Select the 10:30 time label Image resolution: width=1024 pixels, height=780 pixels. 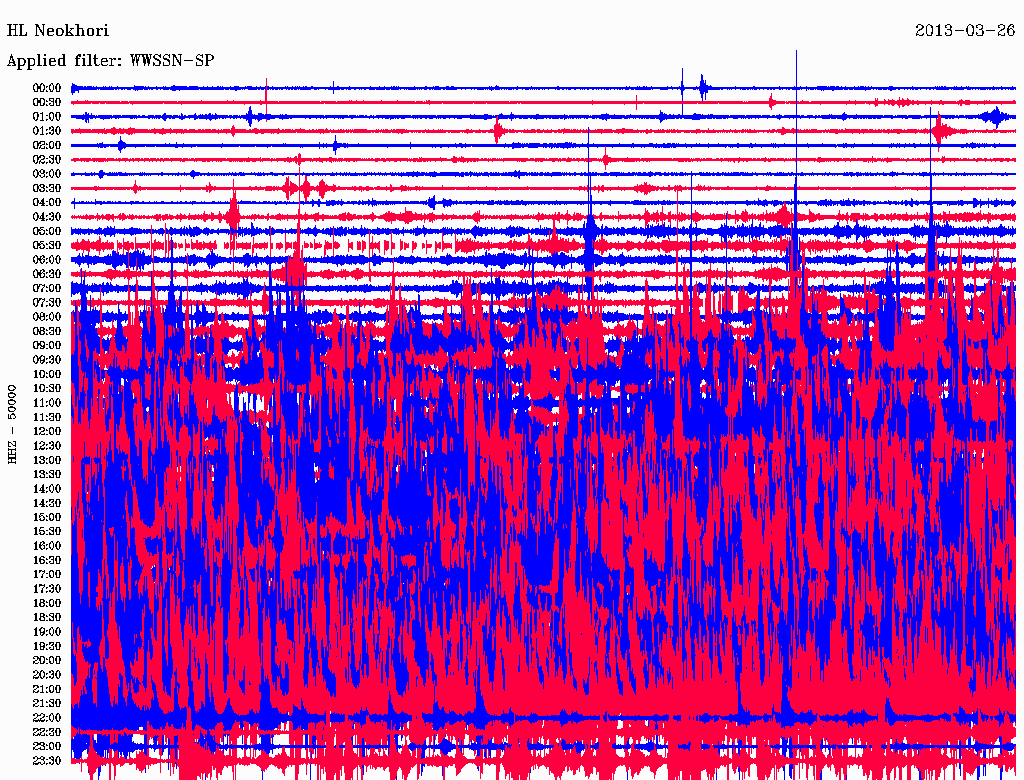(47, 388)
